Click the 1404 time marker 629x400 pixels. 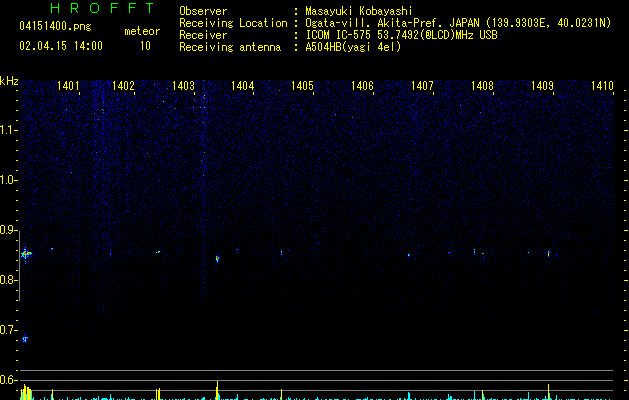click(x=243, y=86)
